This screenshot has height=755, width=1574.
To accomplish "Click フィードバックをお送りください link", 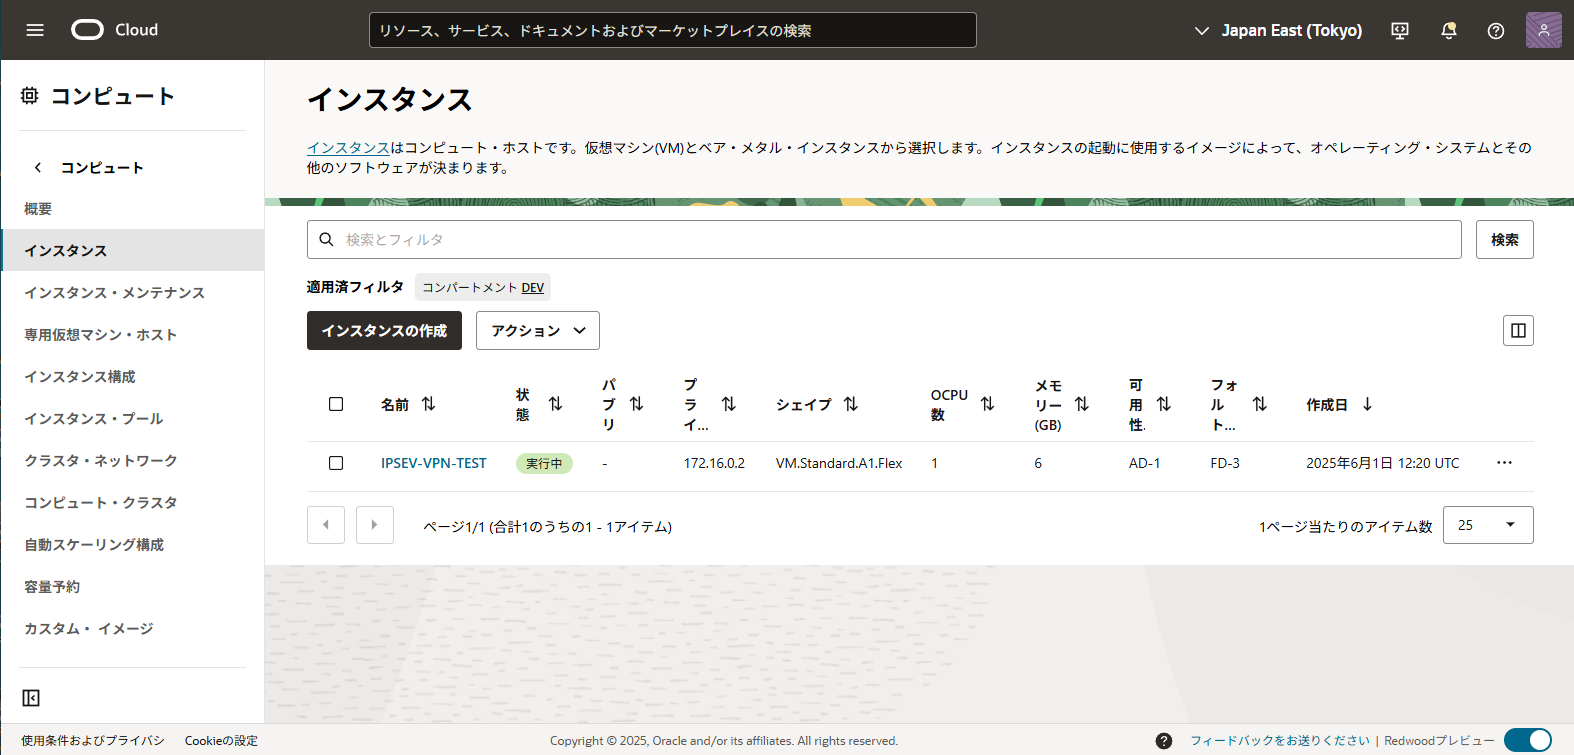I will coord(1280,741).
